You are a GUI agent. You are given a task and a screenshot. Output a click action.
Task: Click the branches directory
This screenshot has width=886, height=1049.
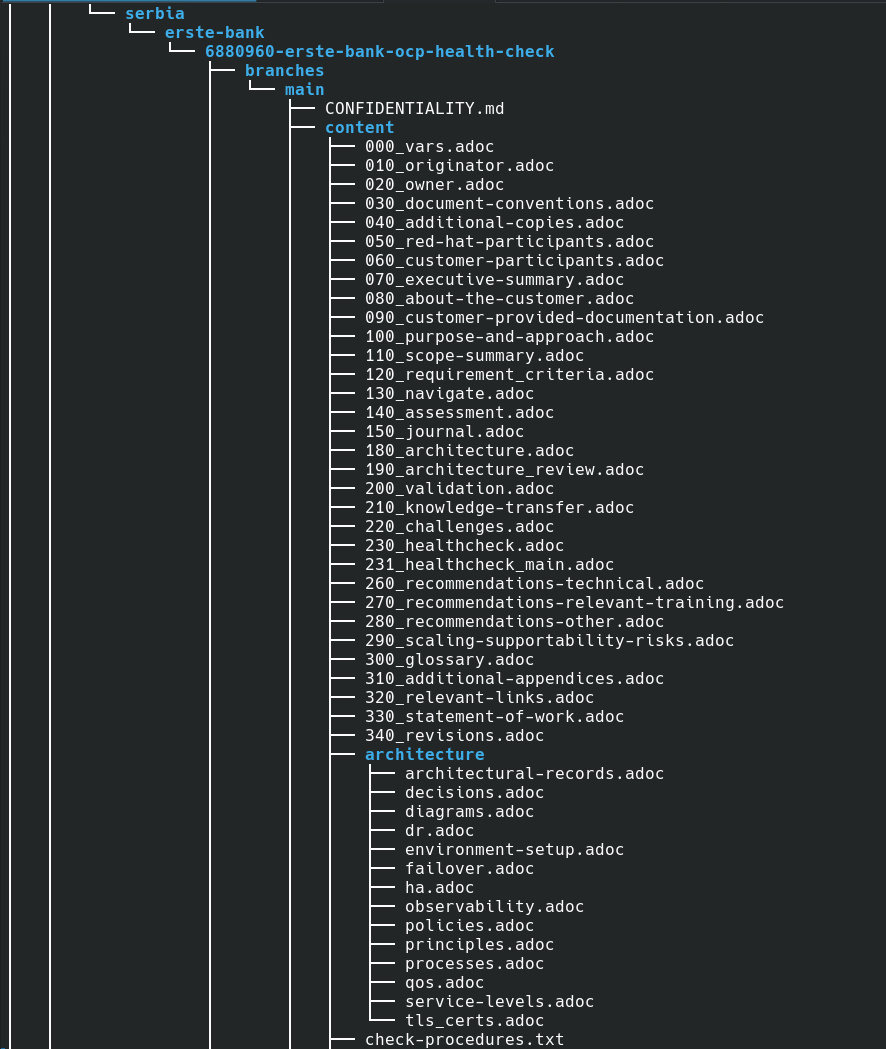[284, 70]
